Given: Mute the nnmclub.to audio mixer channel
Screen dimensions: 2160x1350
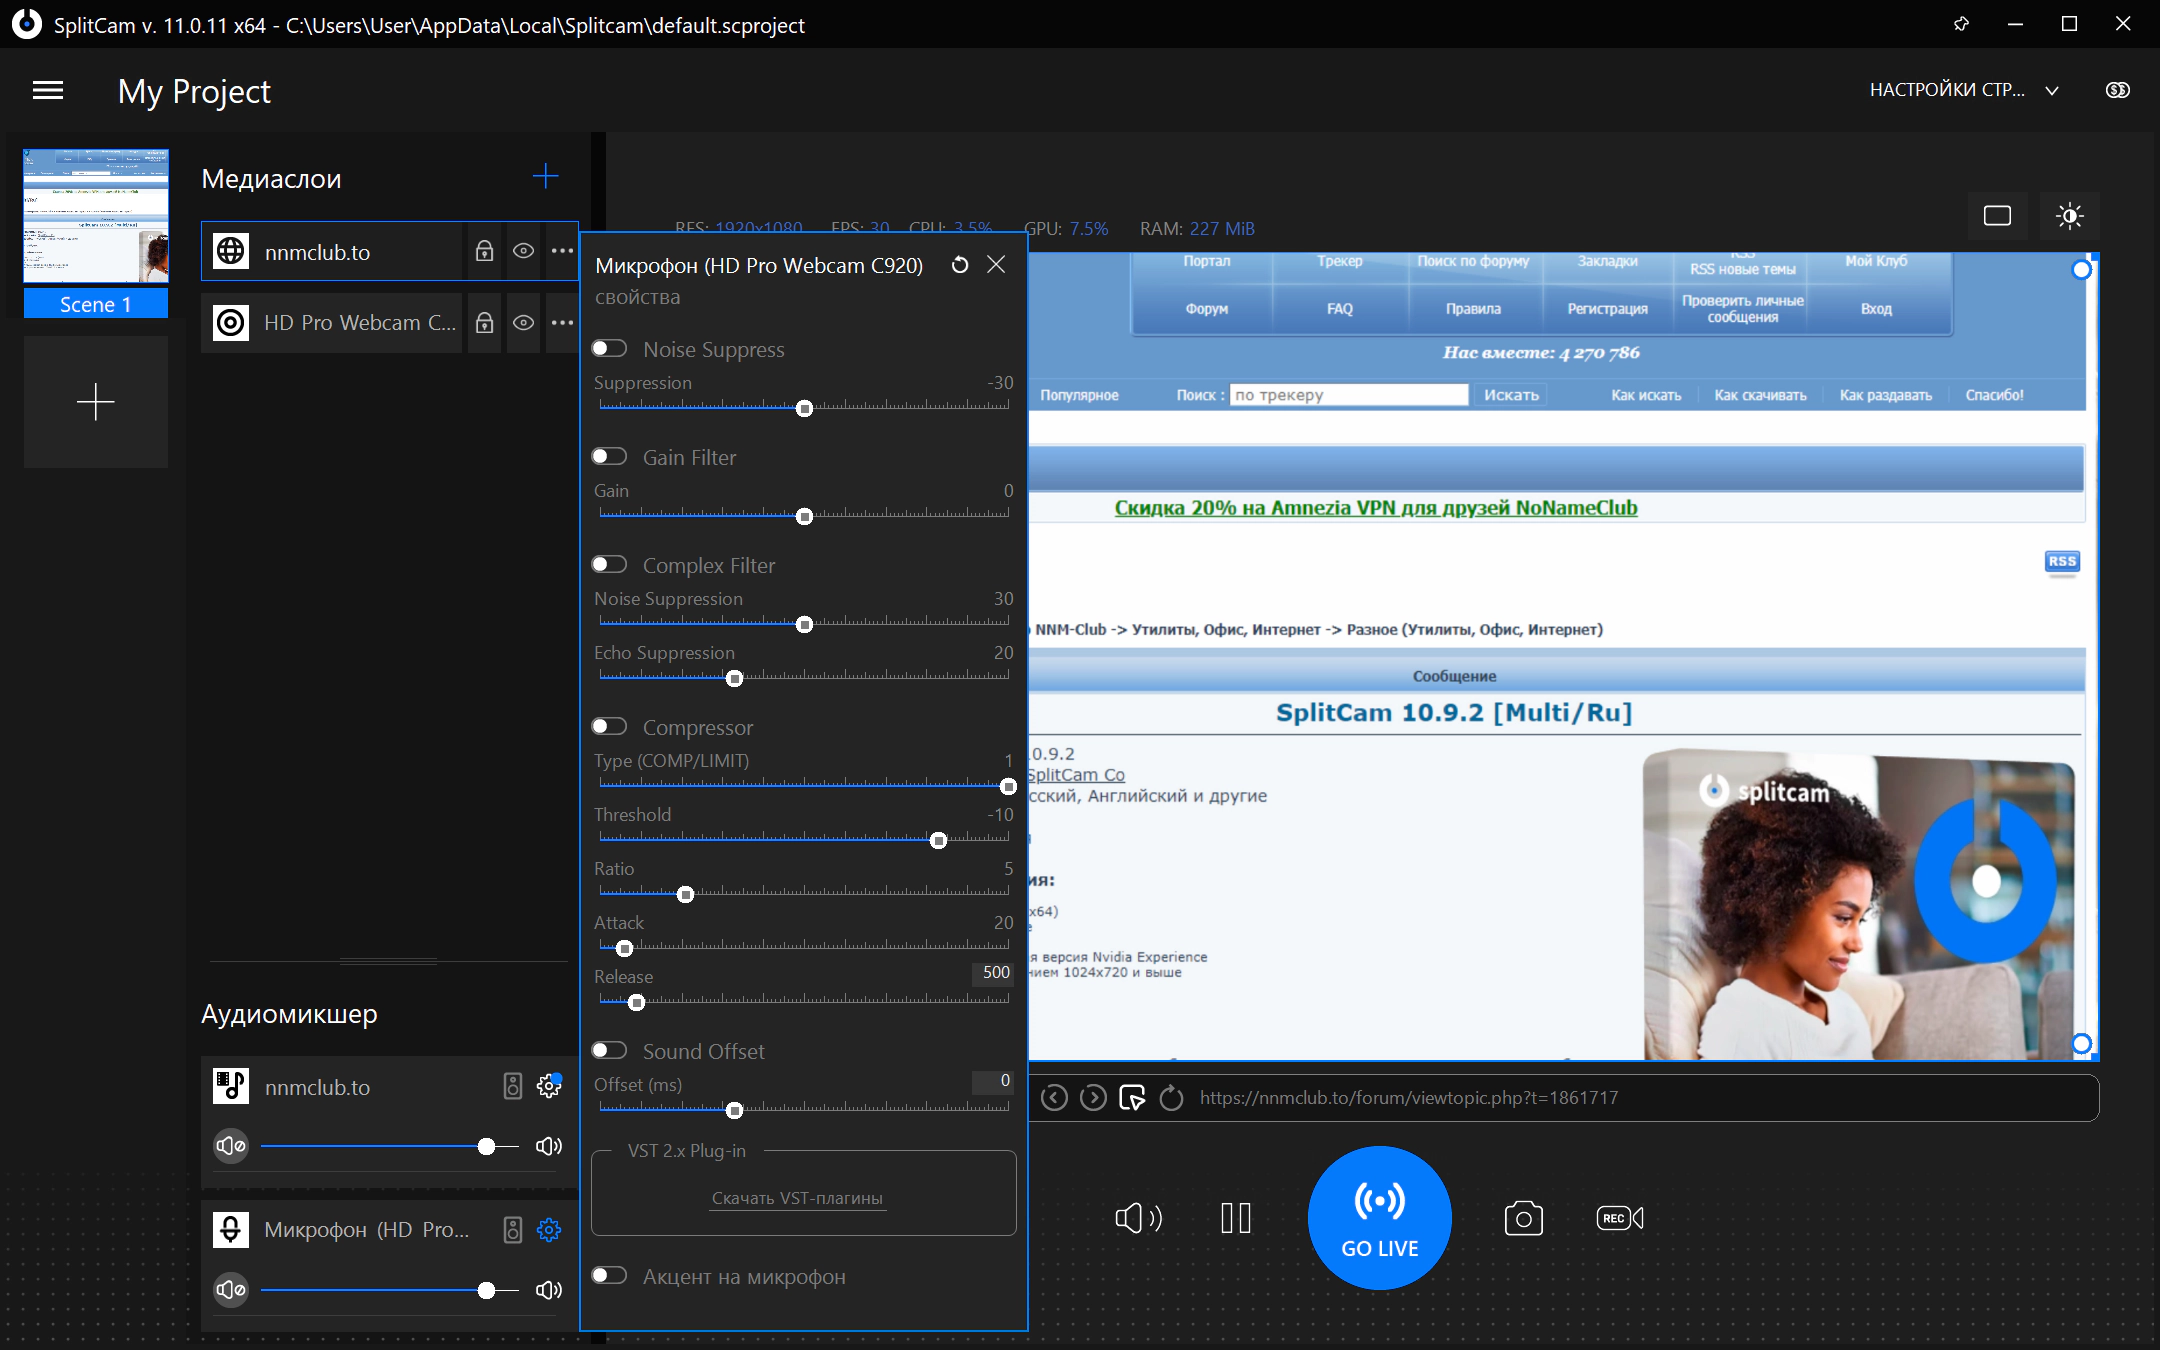Looking at the screenshot, I should coord(231,1146).
